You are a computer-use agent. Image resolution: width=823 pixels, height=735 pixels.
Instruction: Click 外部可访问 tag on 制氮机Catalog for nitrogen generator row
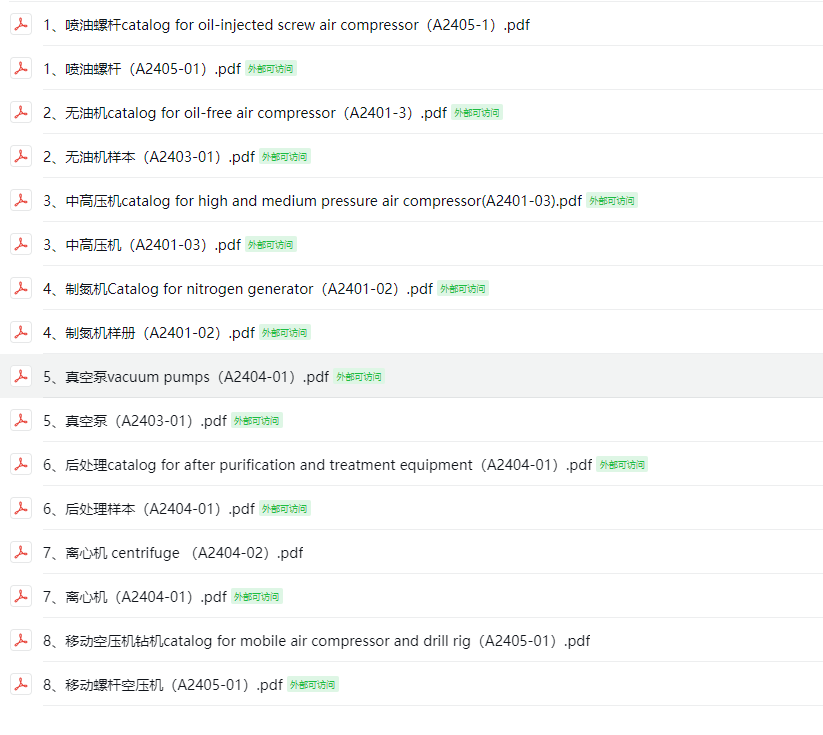pyautogui.click(x=463, y=289)
